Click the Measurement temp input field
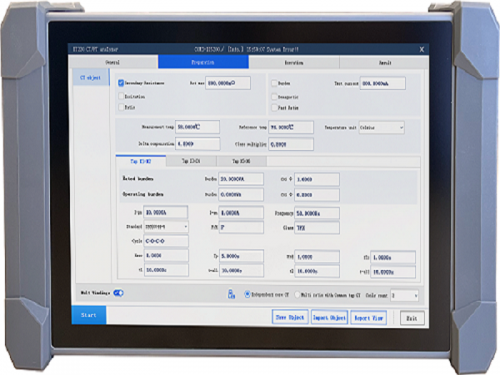The width and height of the screenshot is (500, 375). pos(197,127)
